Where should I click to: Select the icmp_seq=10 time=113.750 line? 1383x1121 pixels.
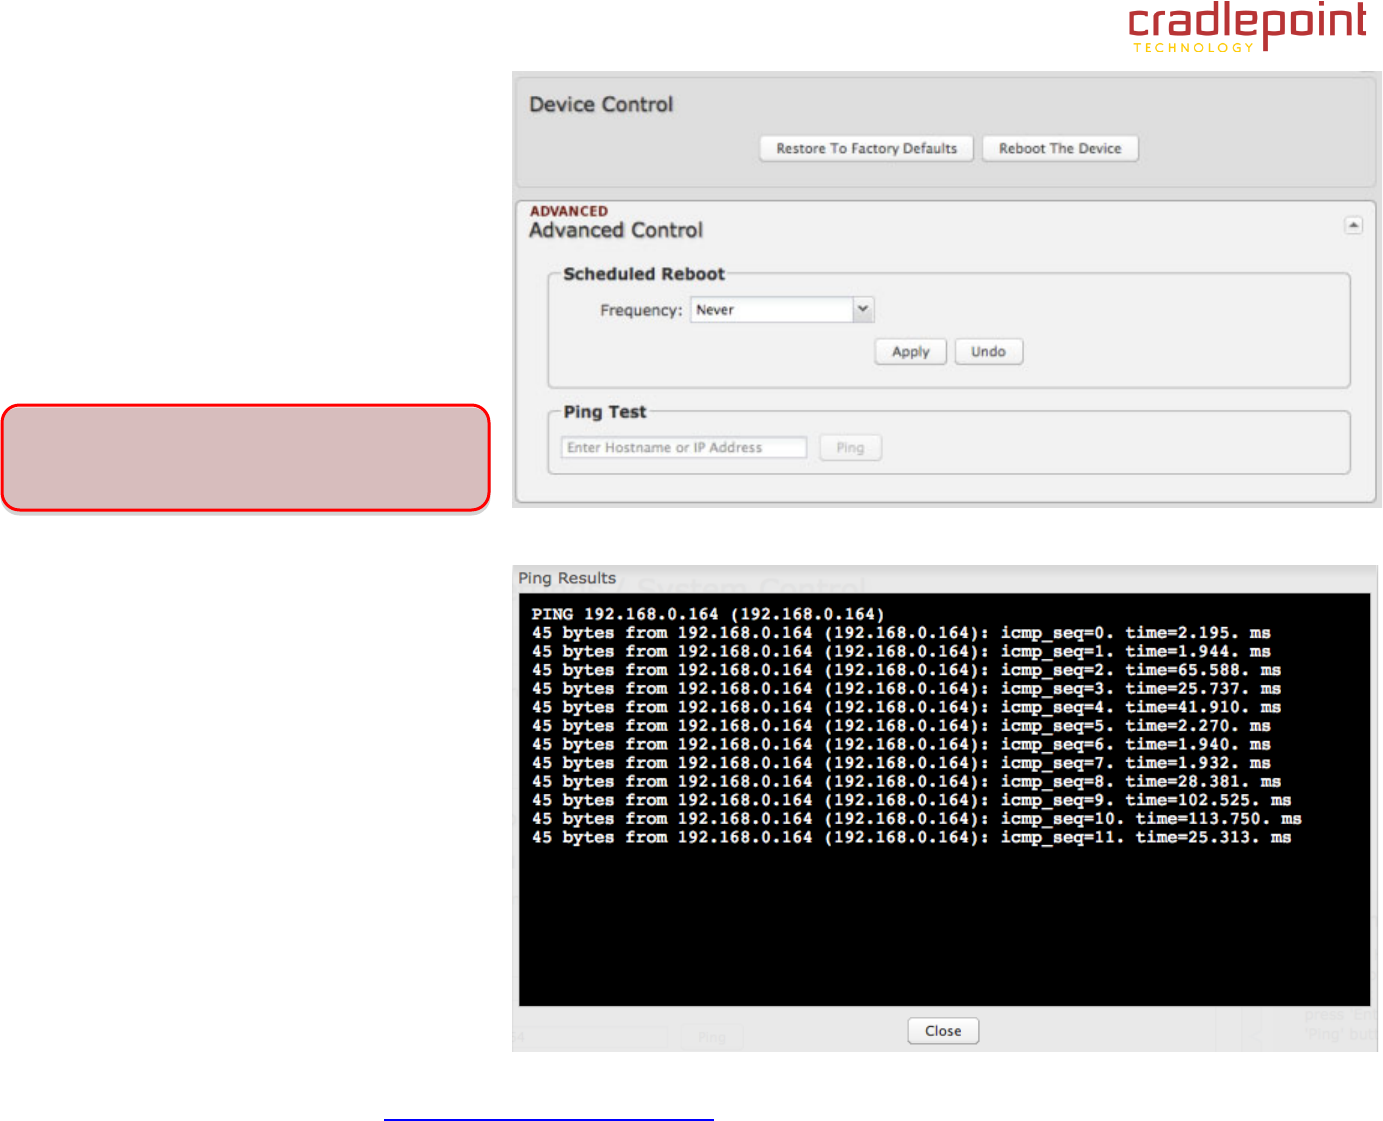(916, 819)
